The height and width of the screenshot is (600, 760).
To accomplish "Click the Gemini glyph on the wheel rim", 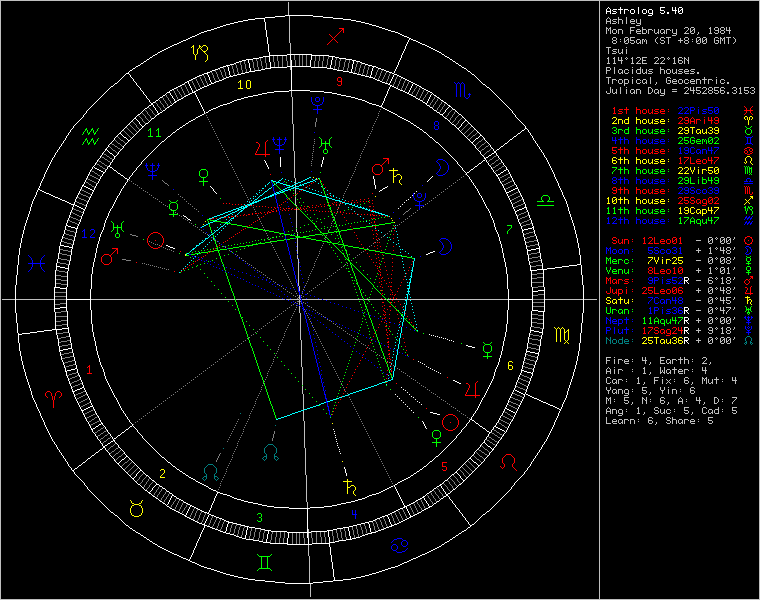I will point(265,562).
